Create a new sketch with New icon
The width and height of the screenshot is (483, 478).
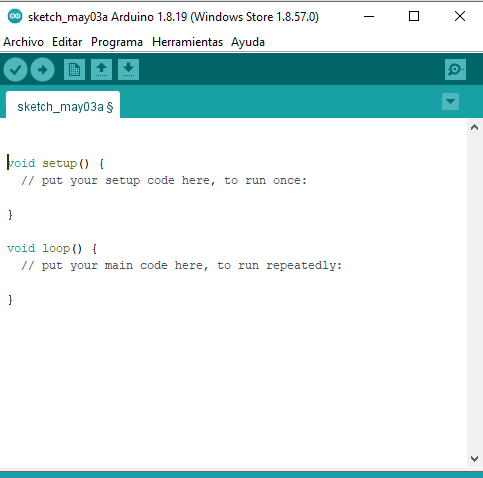tap(74, 70)
